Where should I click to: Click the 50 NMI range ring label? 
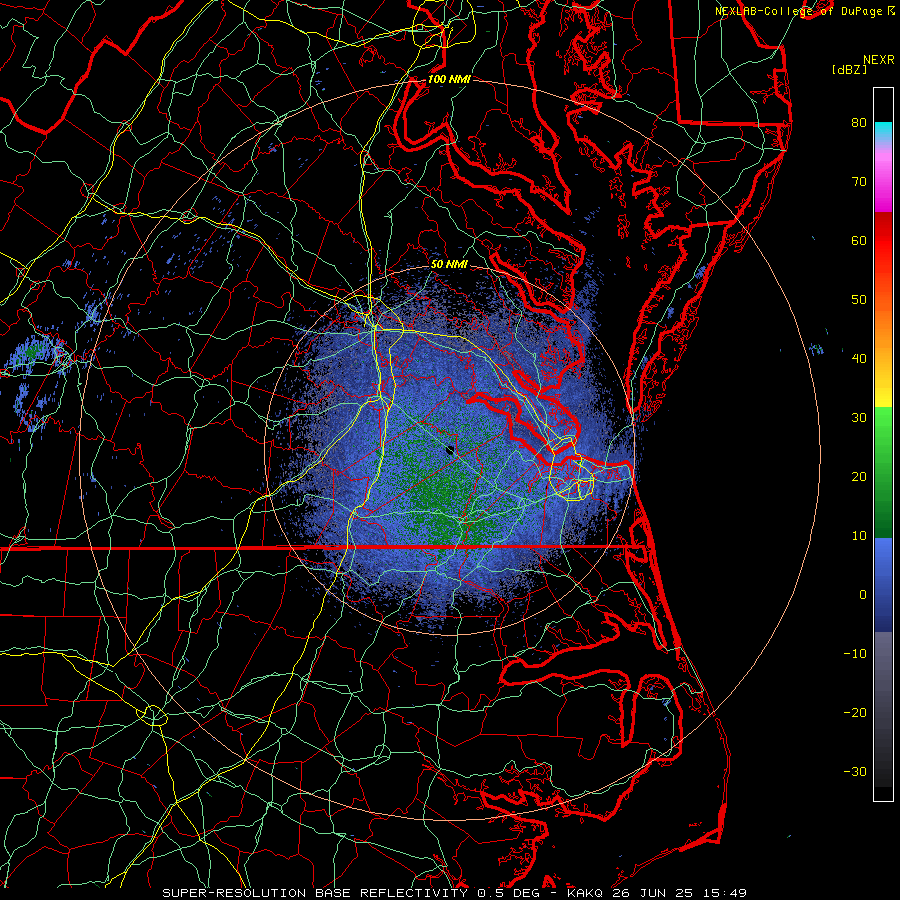[x=449, y=264]
